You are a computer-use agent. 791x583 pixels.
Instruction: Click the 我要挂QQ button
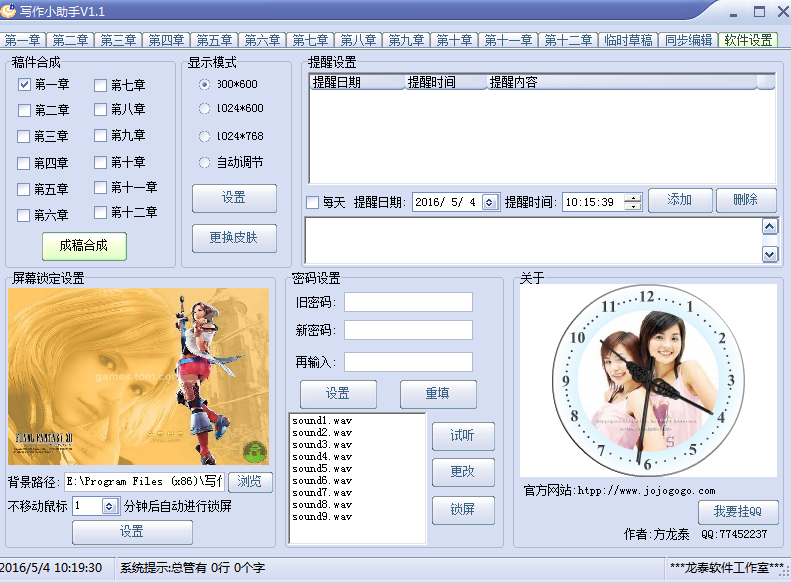click(x=738, y=512)
